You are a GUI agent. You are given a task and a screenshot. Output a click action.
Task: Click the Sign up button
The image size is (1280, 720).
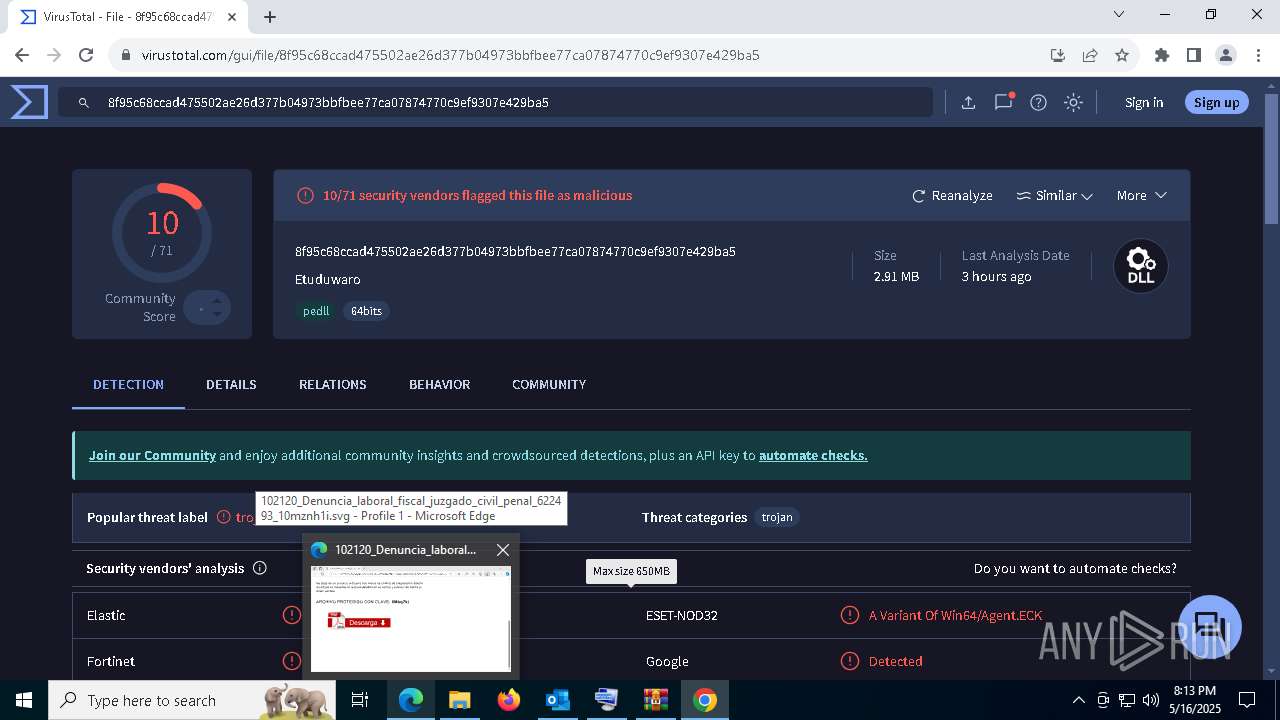tap(1216, 102)
